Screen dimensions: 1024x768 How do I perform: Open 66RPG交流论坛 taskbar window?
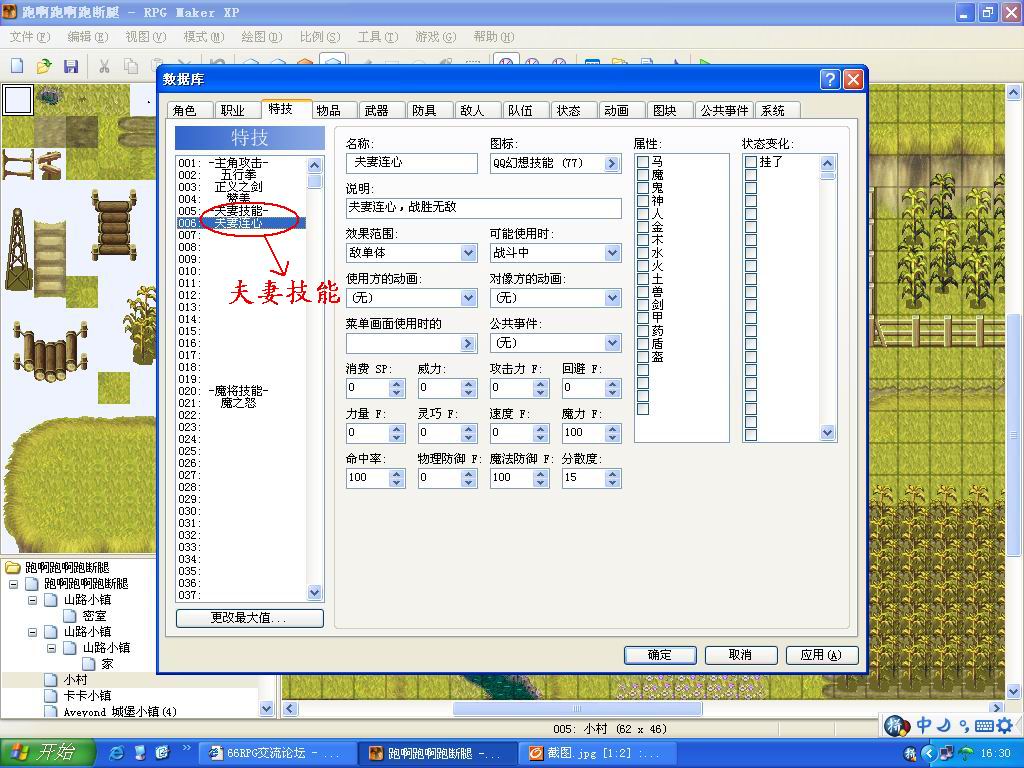[276, 753]
